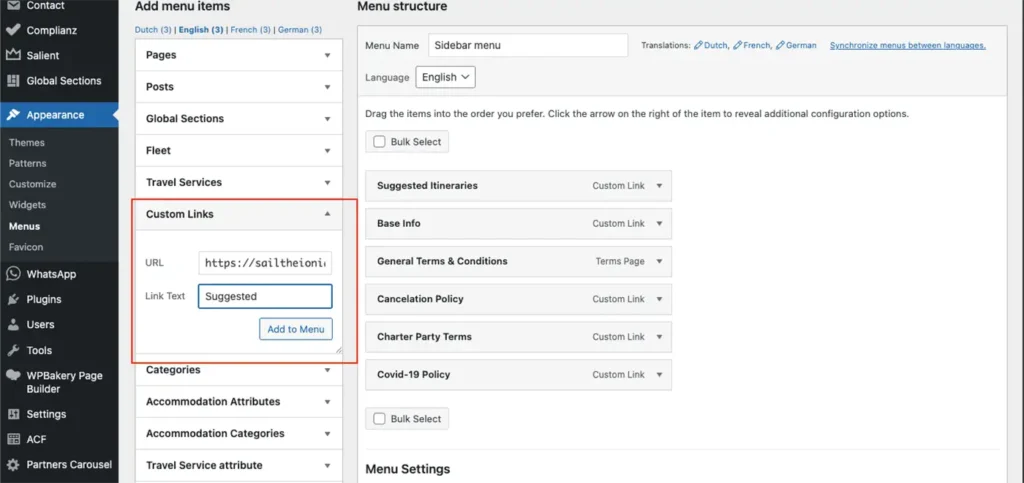The width and height of the screenshot is (1024, 483).
Task: Open Menus under Appearance
Action: click(24, 226)
